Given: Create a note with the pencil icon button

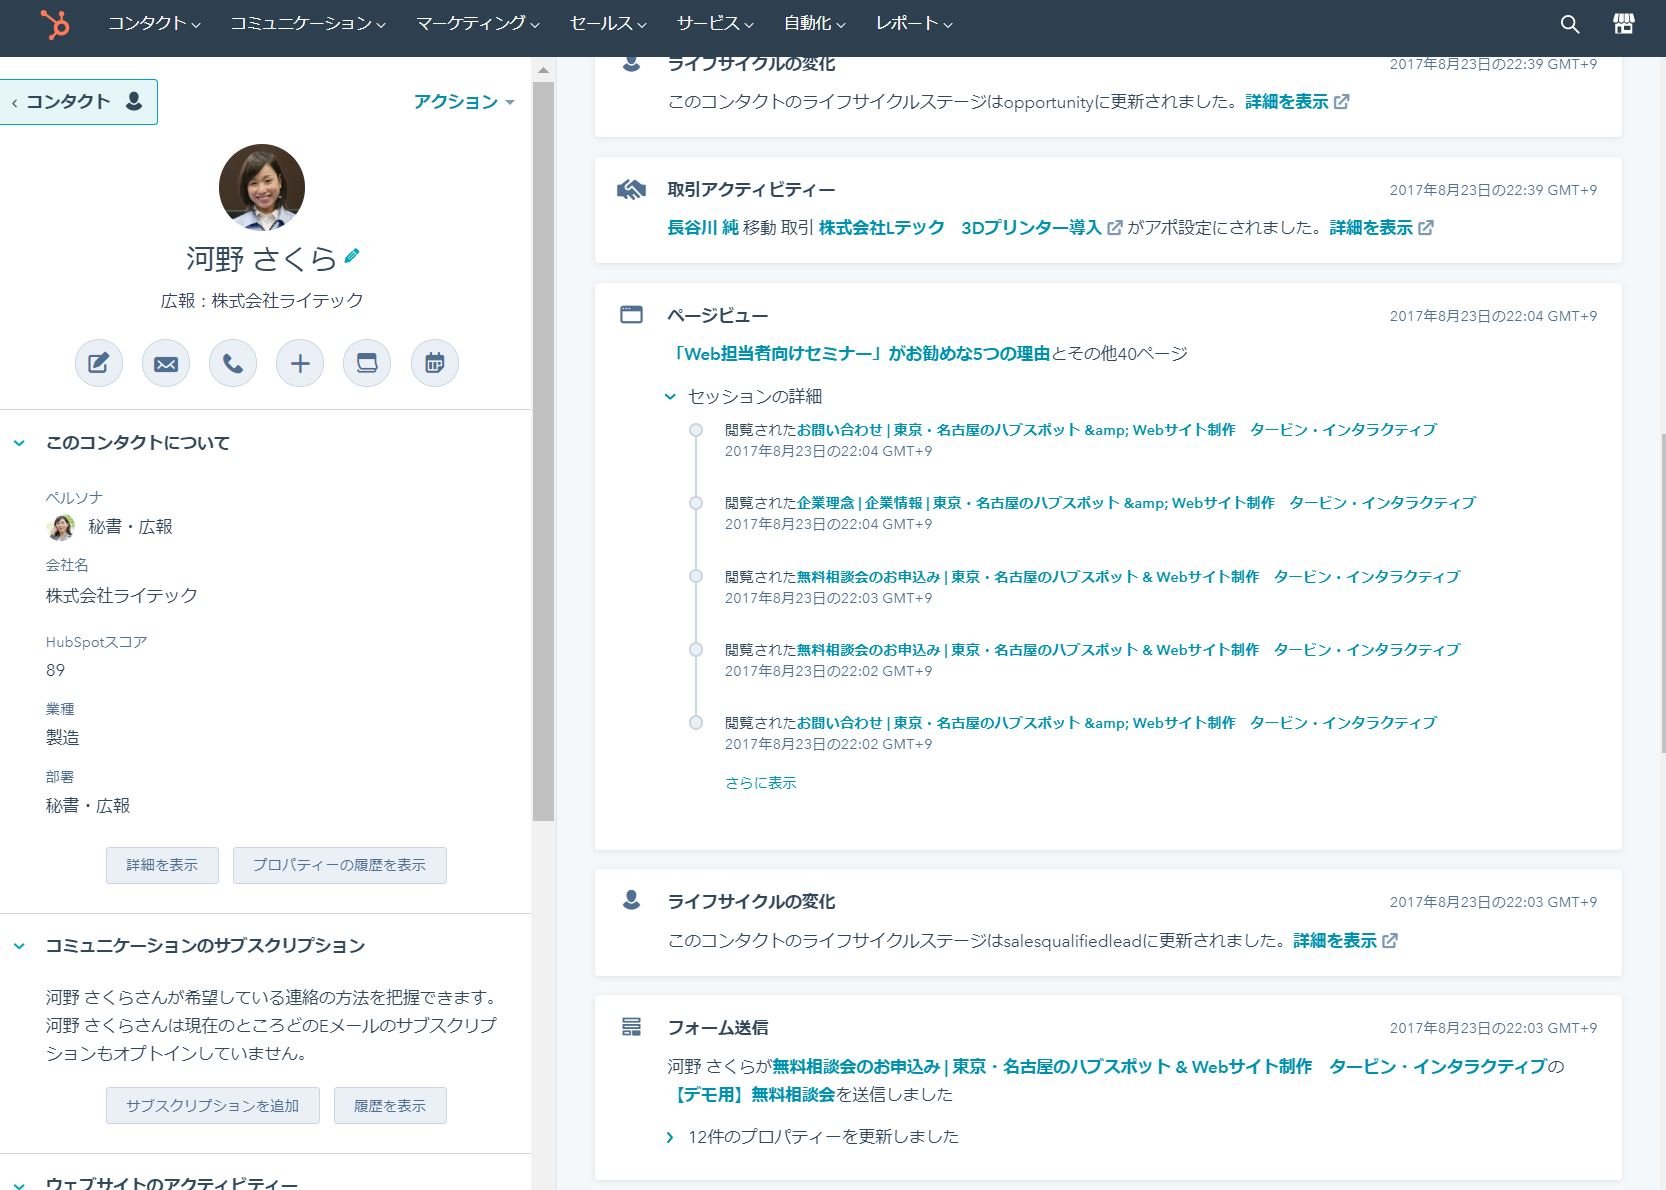Looking at the screenshot, I should point(99,363).
